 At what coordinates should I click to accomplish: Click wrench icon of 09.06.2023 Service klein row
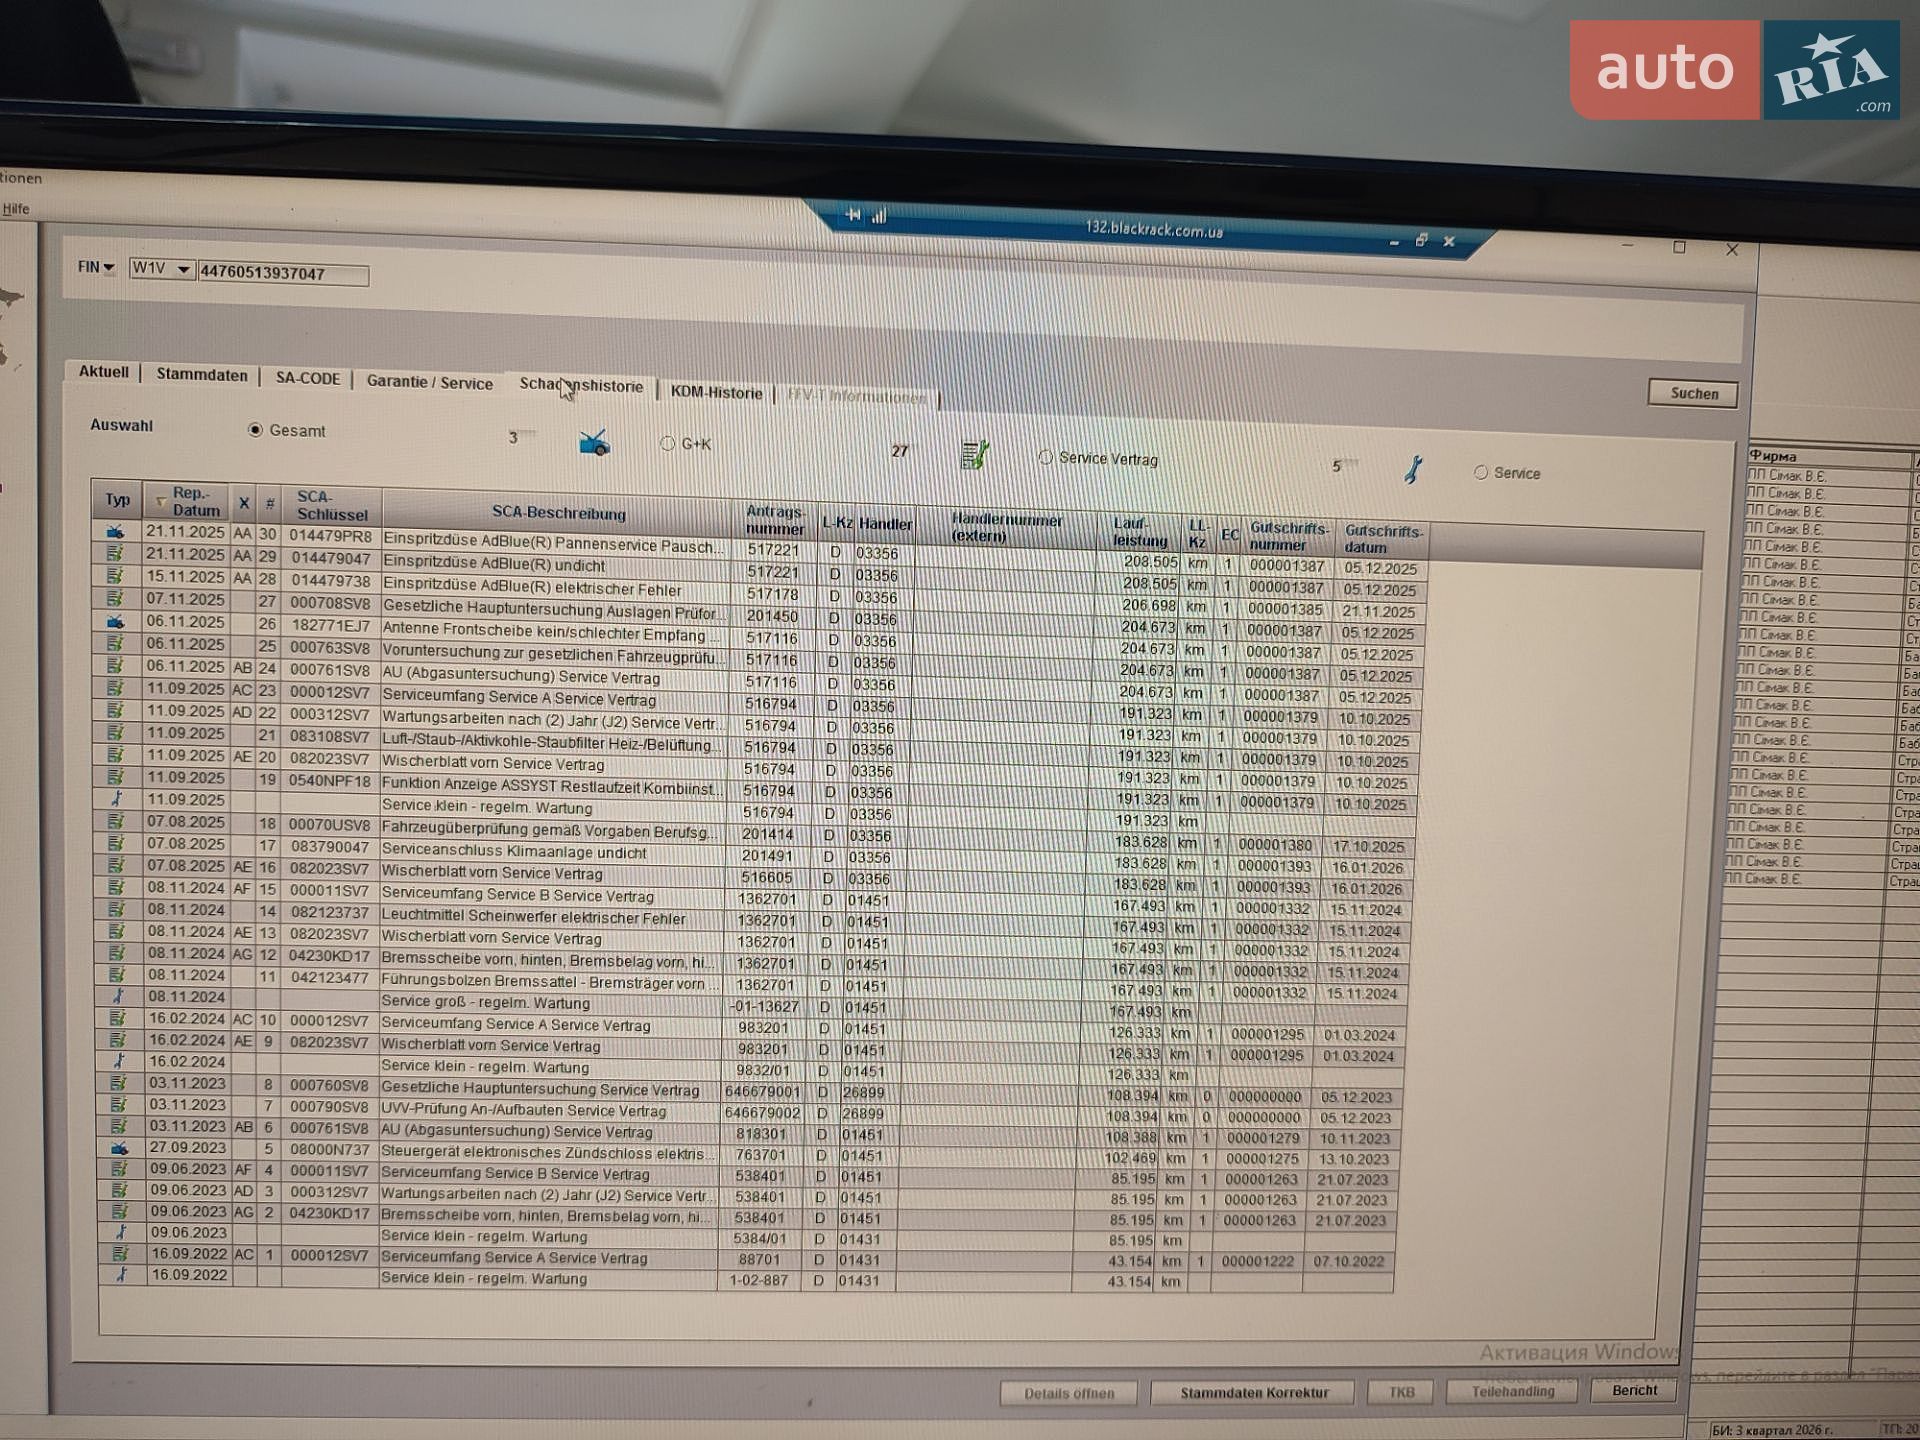[x=120, y=1232]
